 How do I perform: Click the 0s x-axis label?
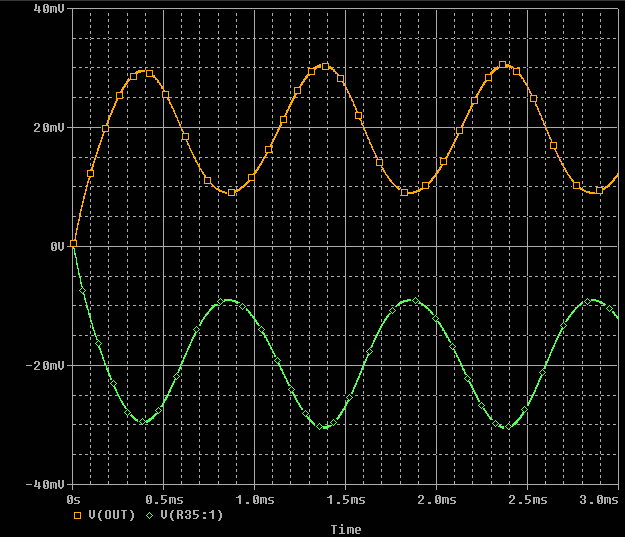point(73,500)
